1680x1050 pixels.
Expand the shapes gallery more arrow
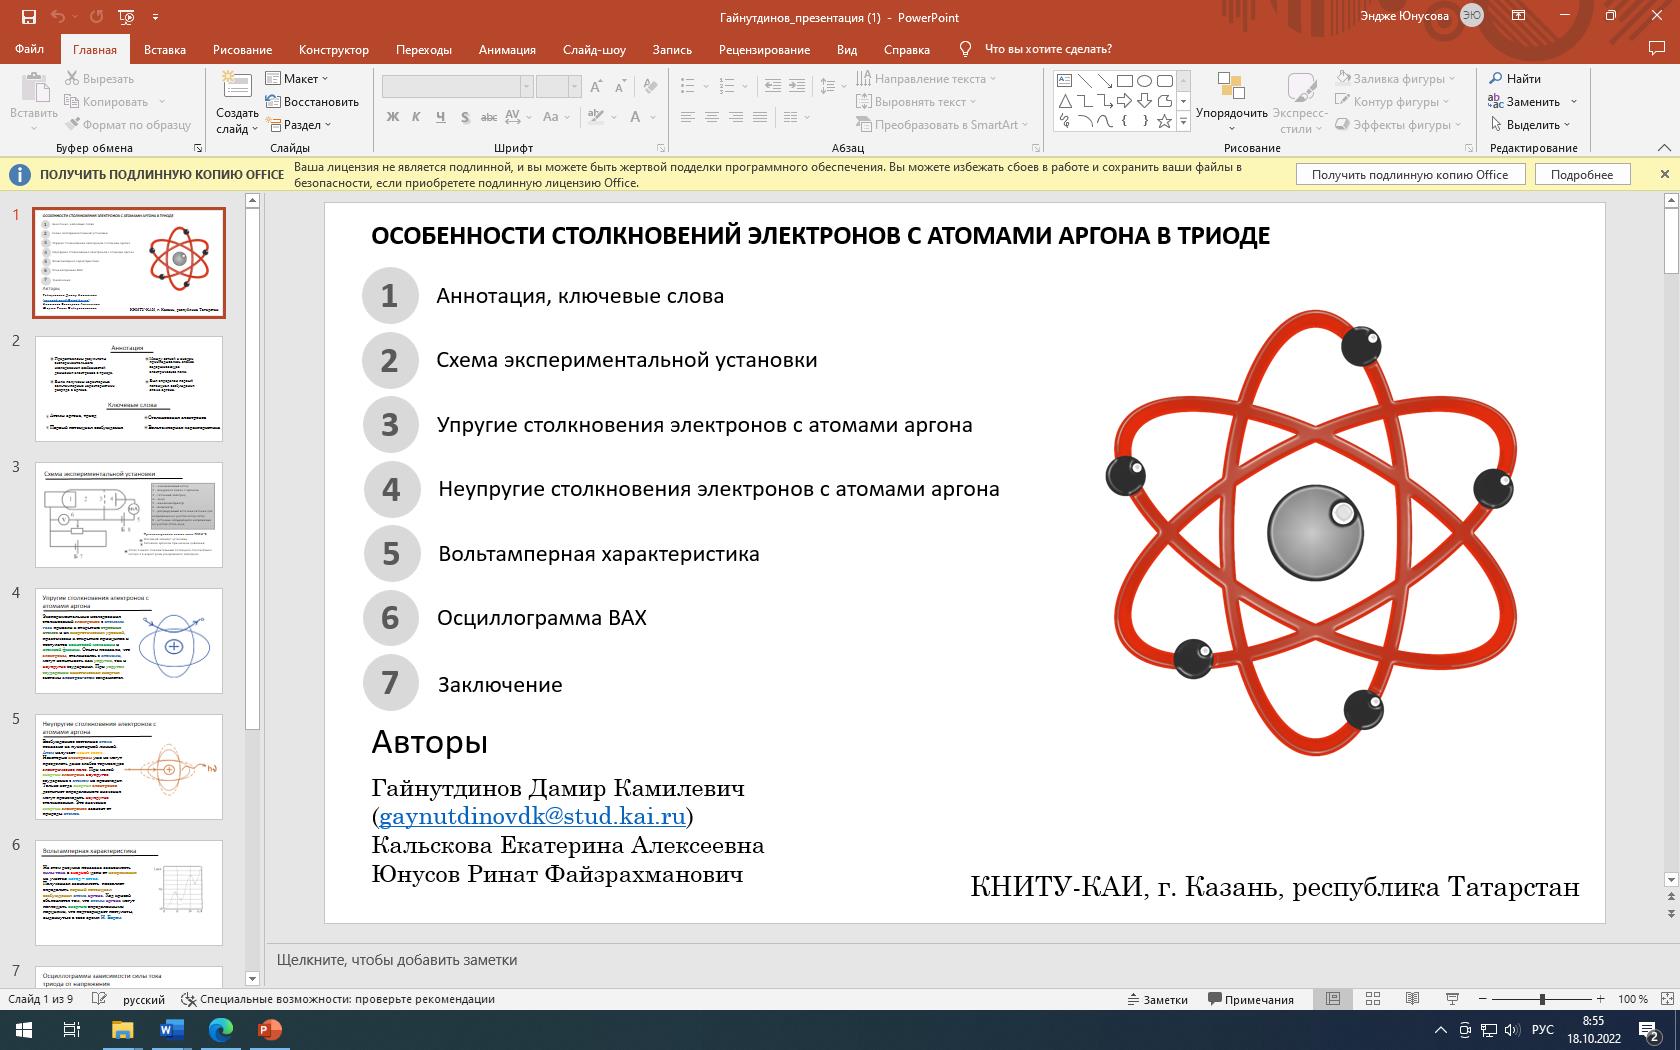(1183, 121)
